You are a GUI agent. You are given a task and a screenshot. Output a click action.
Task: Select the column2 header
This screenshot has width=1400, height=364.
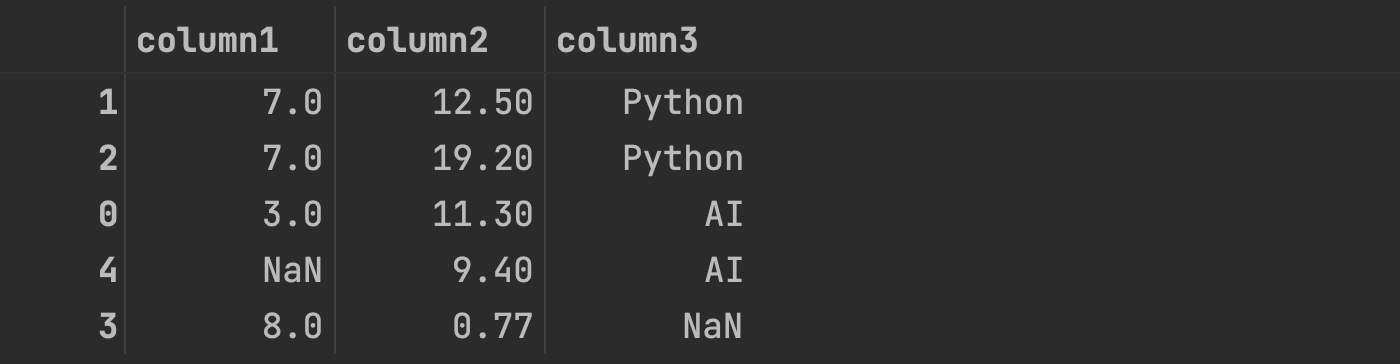point(417,41)
